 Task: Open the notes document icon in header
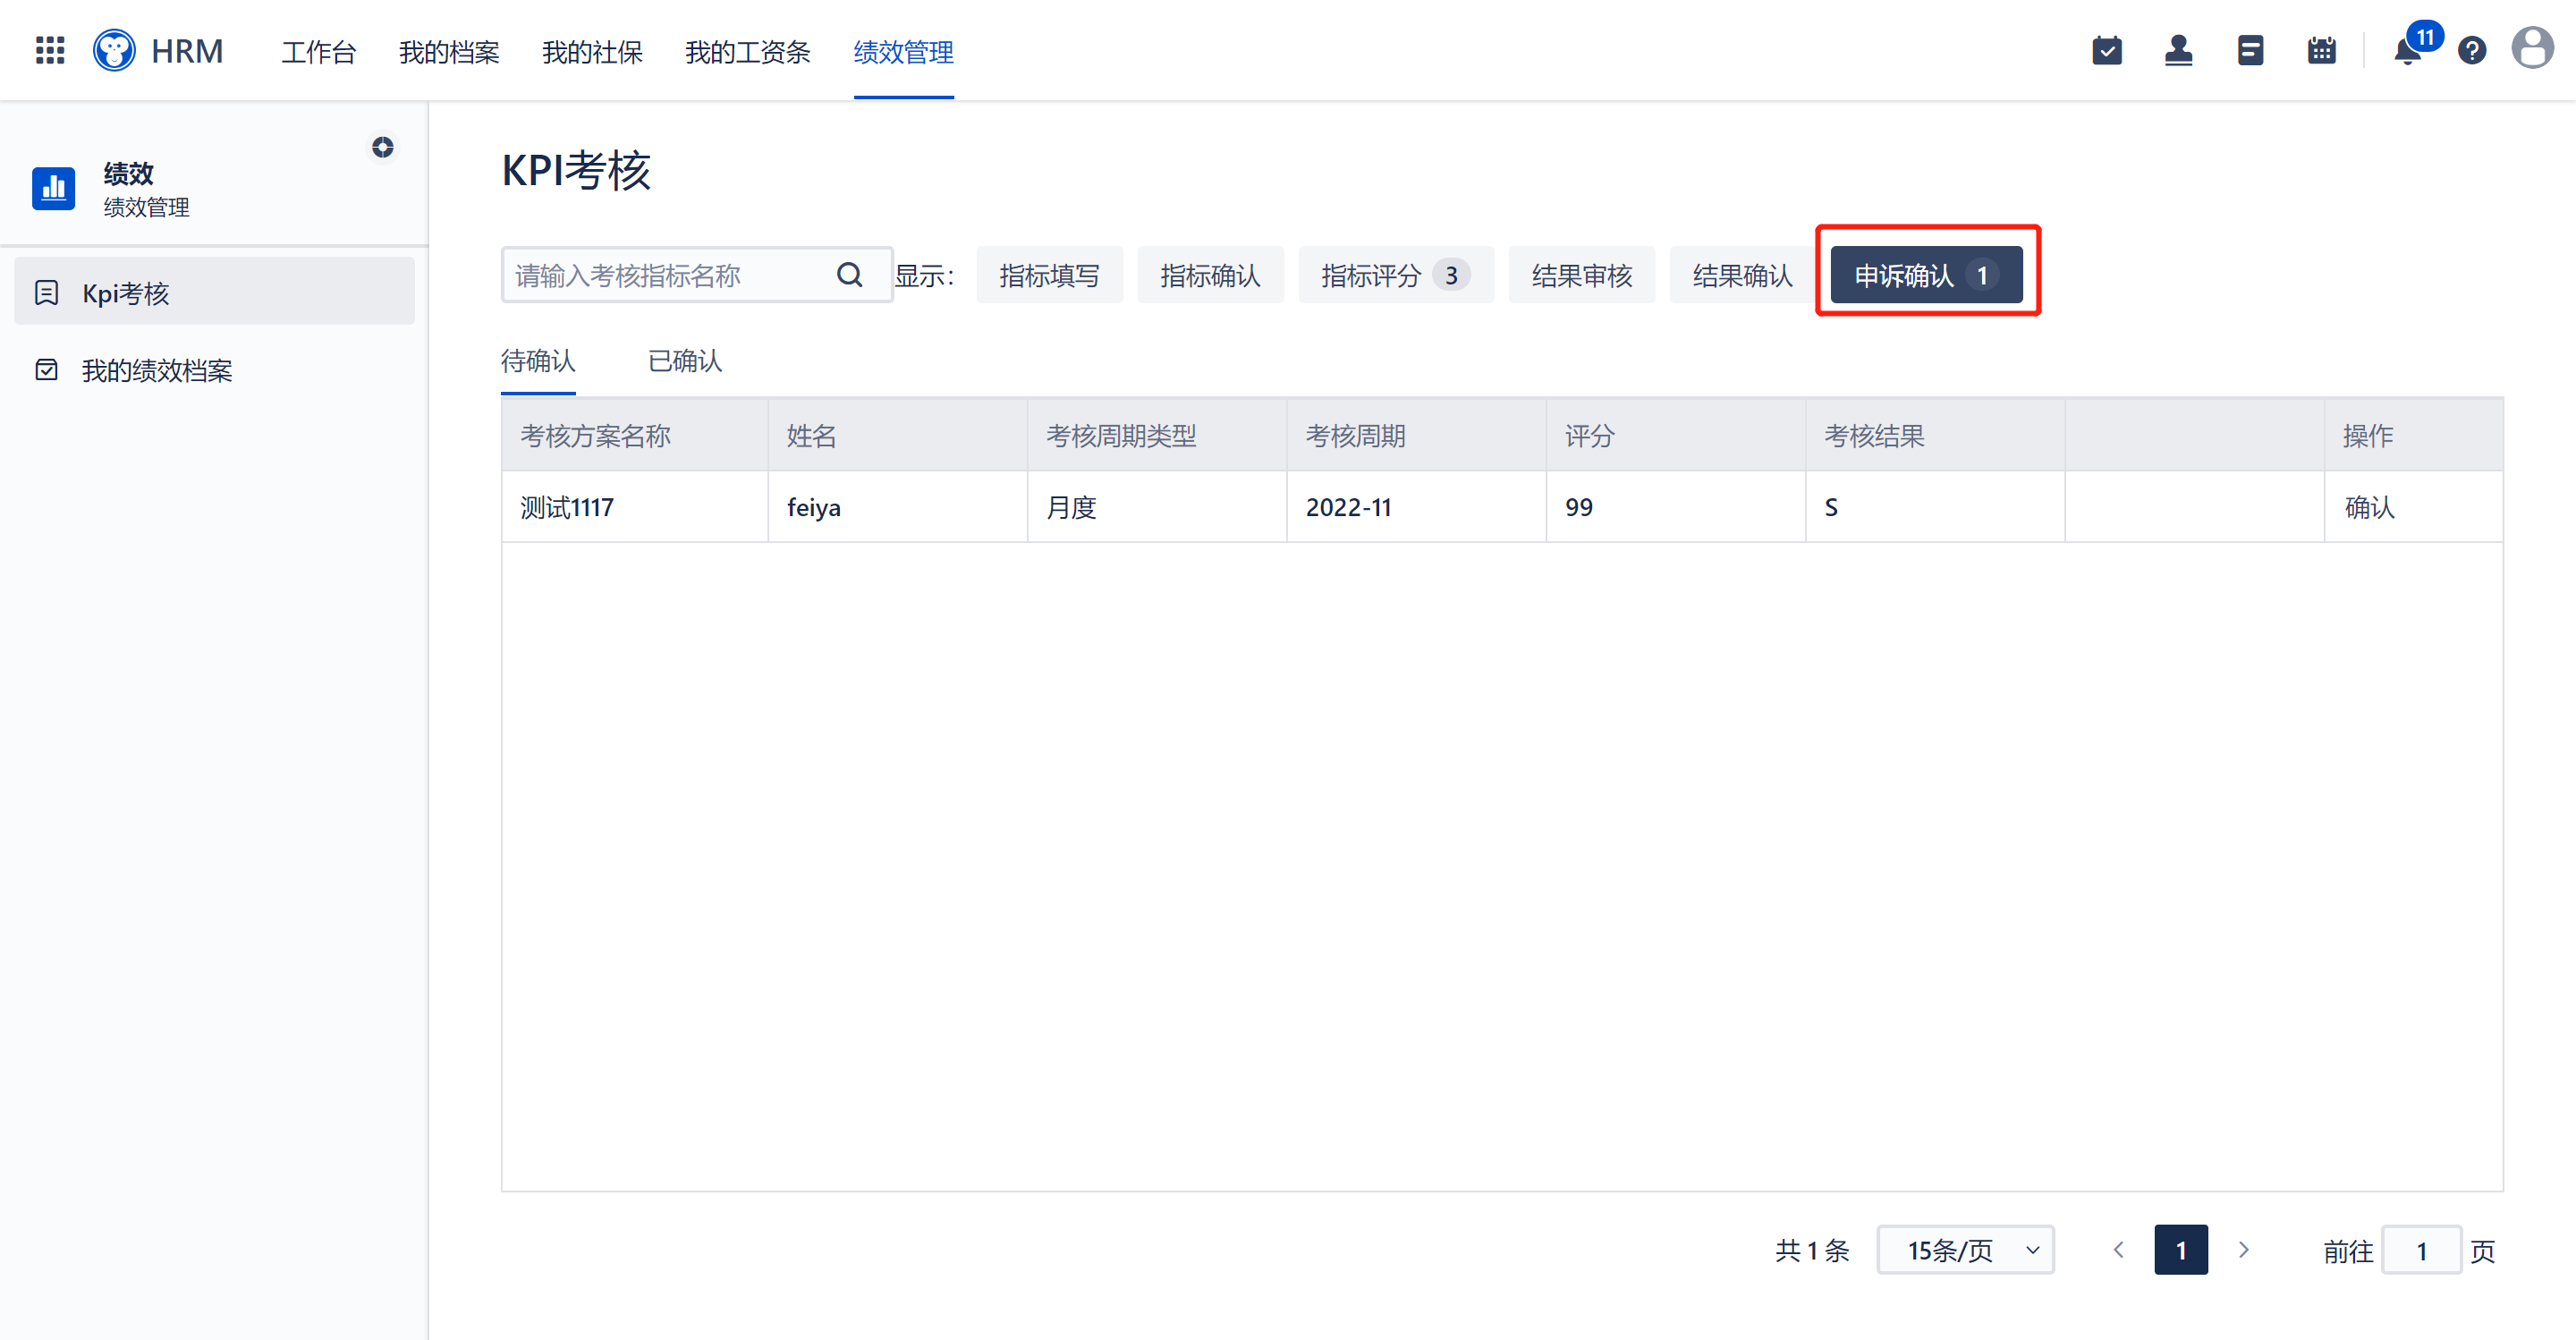pos(2250,50)
